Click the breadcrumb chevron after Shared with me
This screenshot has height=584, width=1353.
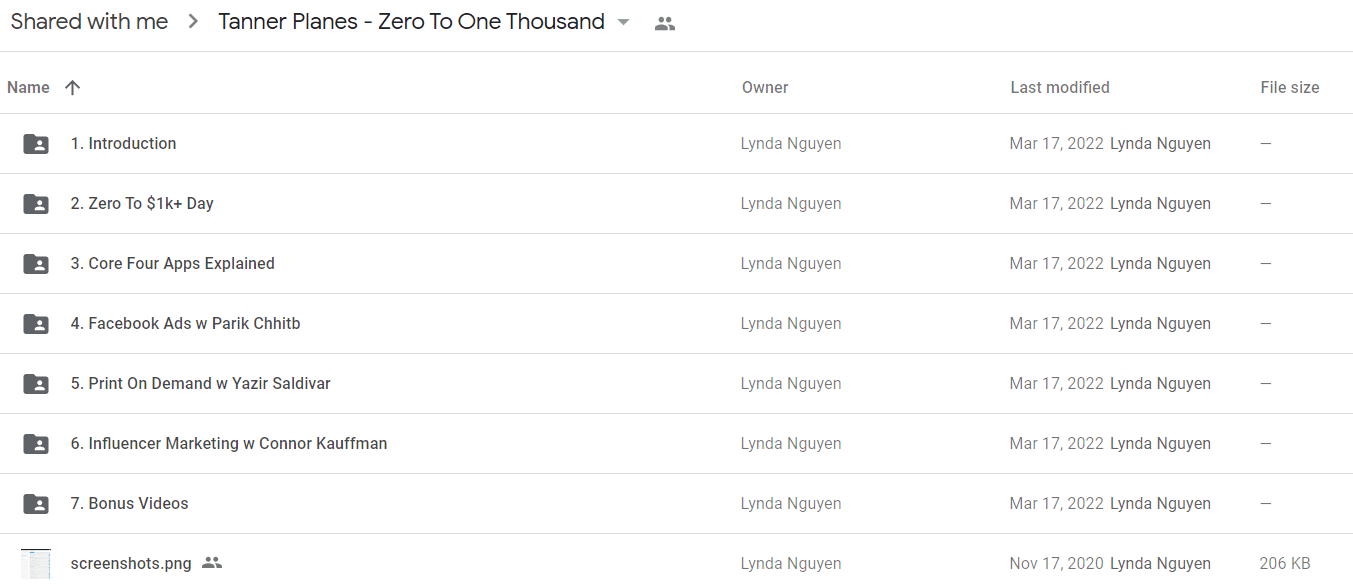(193, 22)
